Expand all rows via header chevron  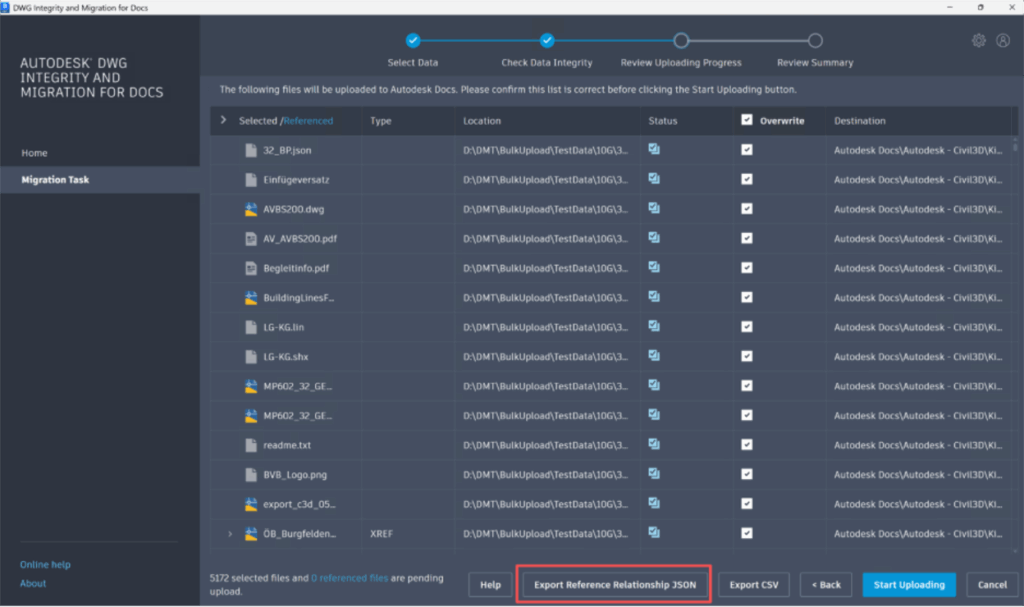tap(223, 120)
